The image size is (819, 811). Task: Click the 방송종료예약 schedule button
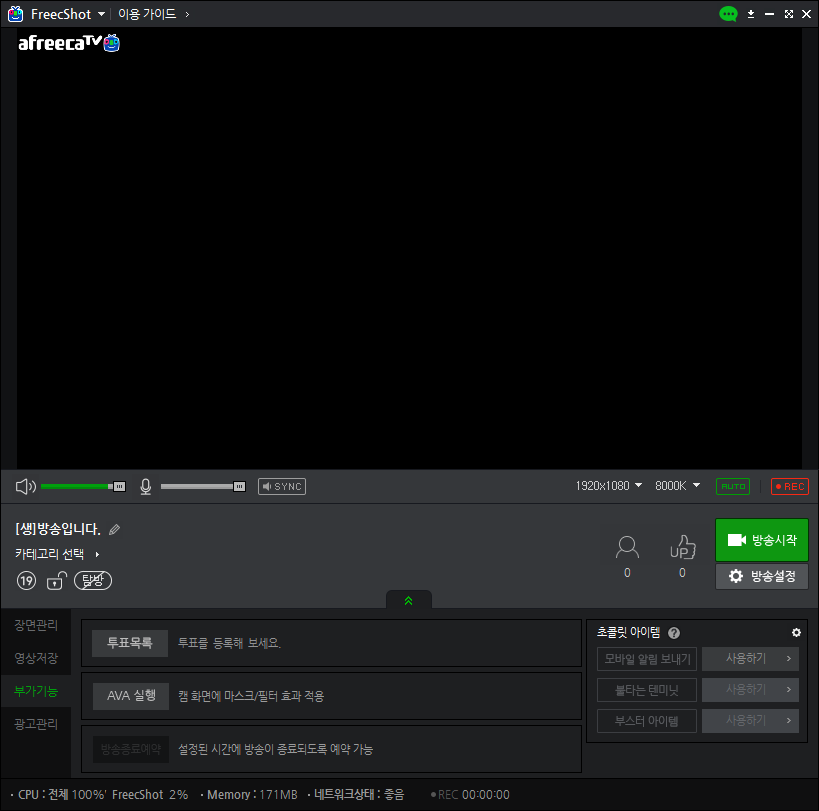click(x=131, y=749)
